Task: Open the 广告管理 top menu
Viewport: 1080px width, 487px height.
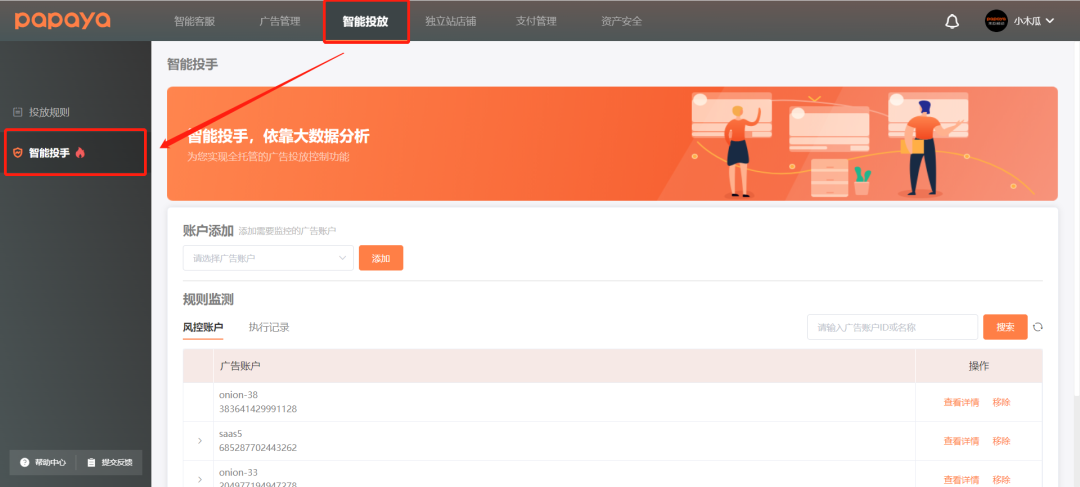Action: tap(280, 21)
